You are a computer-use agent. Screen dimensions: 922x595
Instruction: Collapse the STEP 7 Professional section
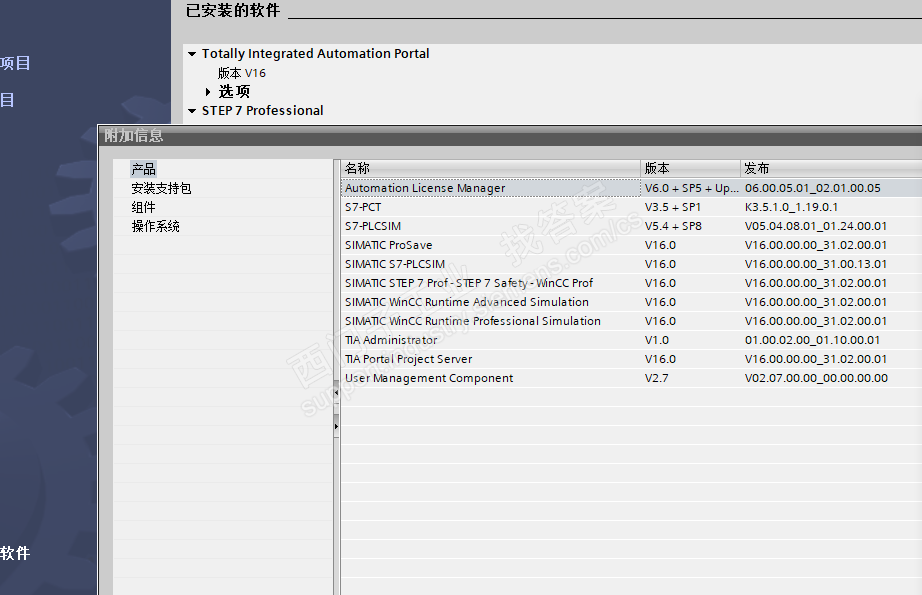[x=192, y=111]
